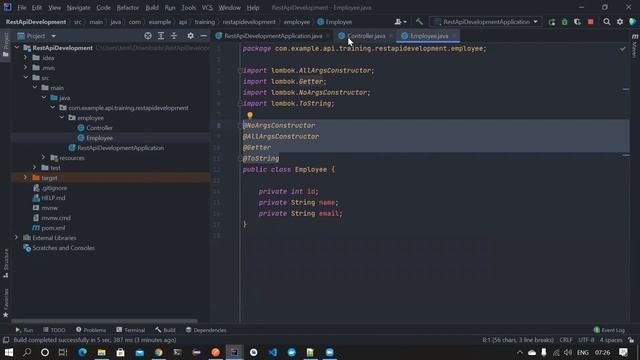Expand all in Project panel

pos(161,36)
